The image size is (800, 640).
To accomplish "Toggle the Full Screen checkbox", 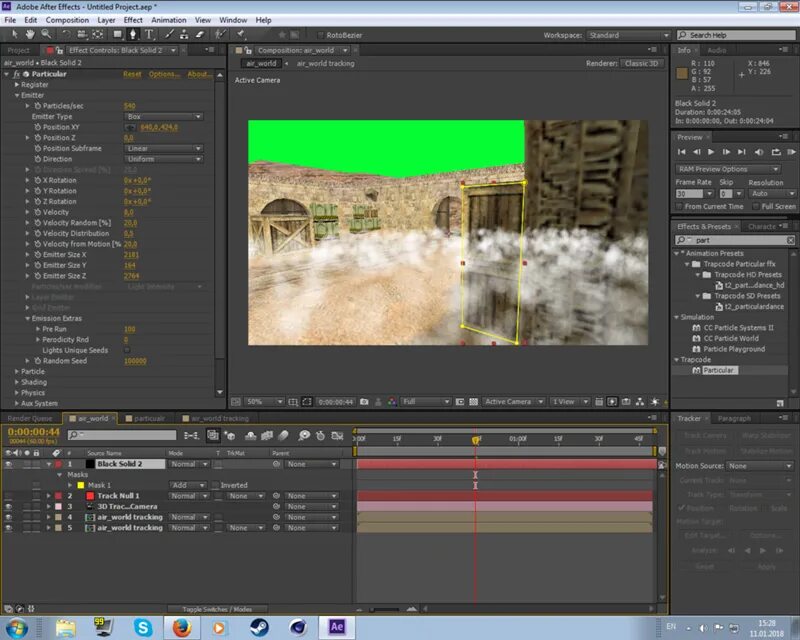I will click(x=756, y=206).
